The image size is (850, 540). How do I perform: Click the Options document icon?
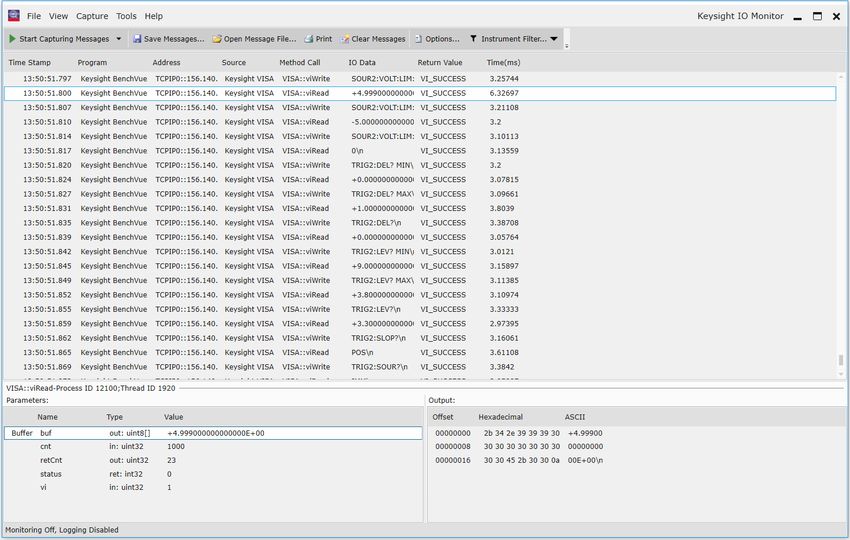click(x=418, y=39)
